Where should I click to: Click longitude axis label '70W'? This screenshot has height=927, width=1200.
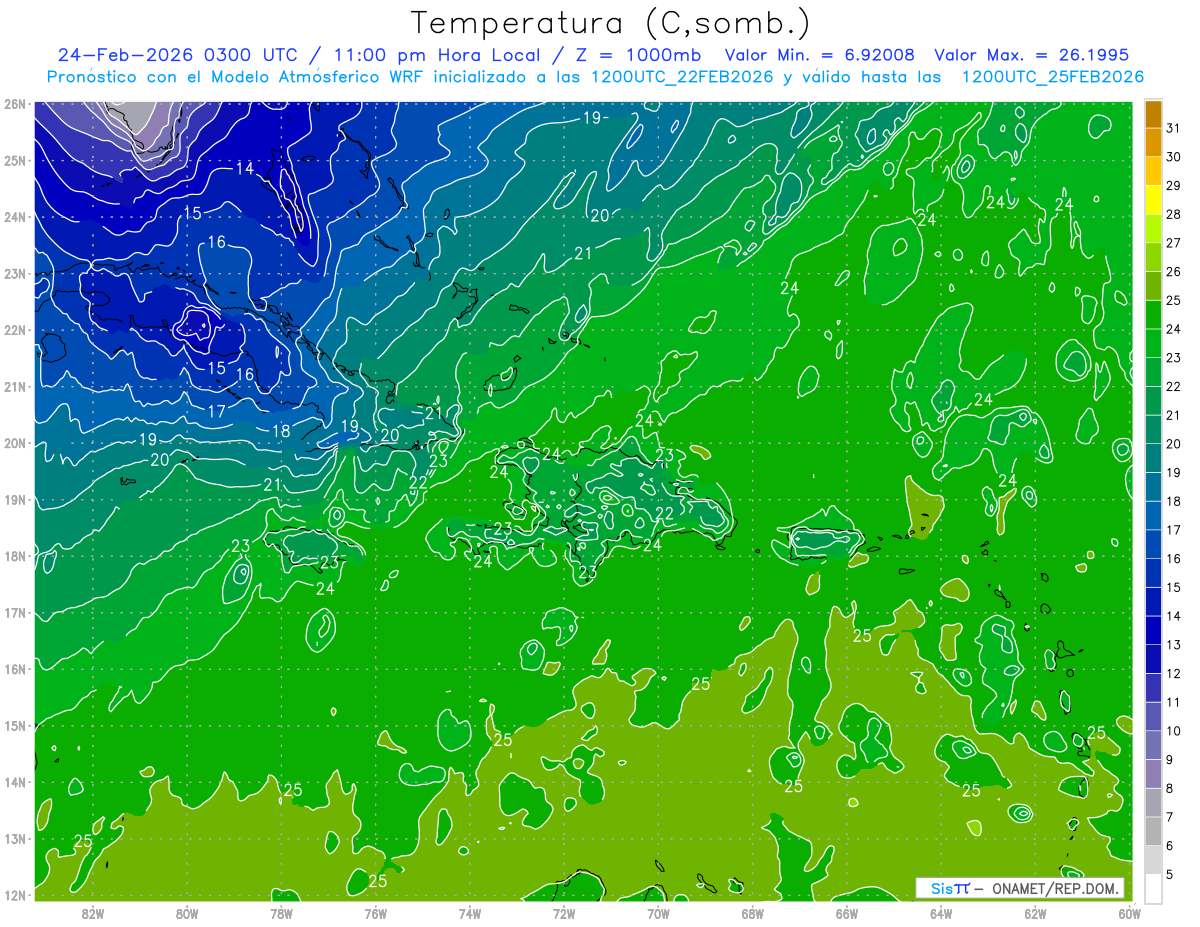(658, 913)
